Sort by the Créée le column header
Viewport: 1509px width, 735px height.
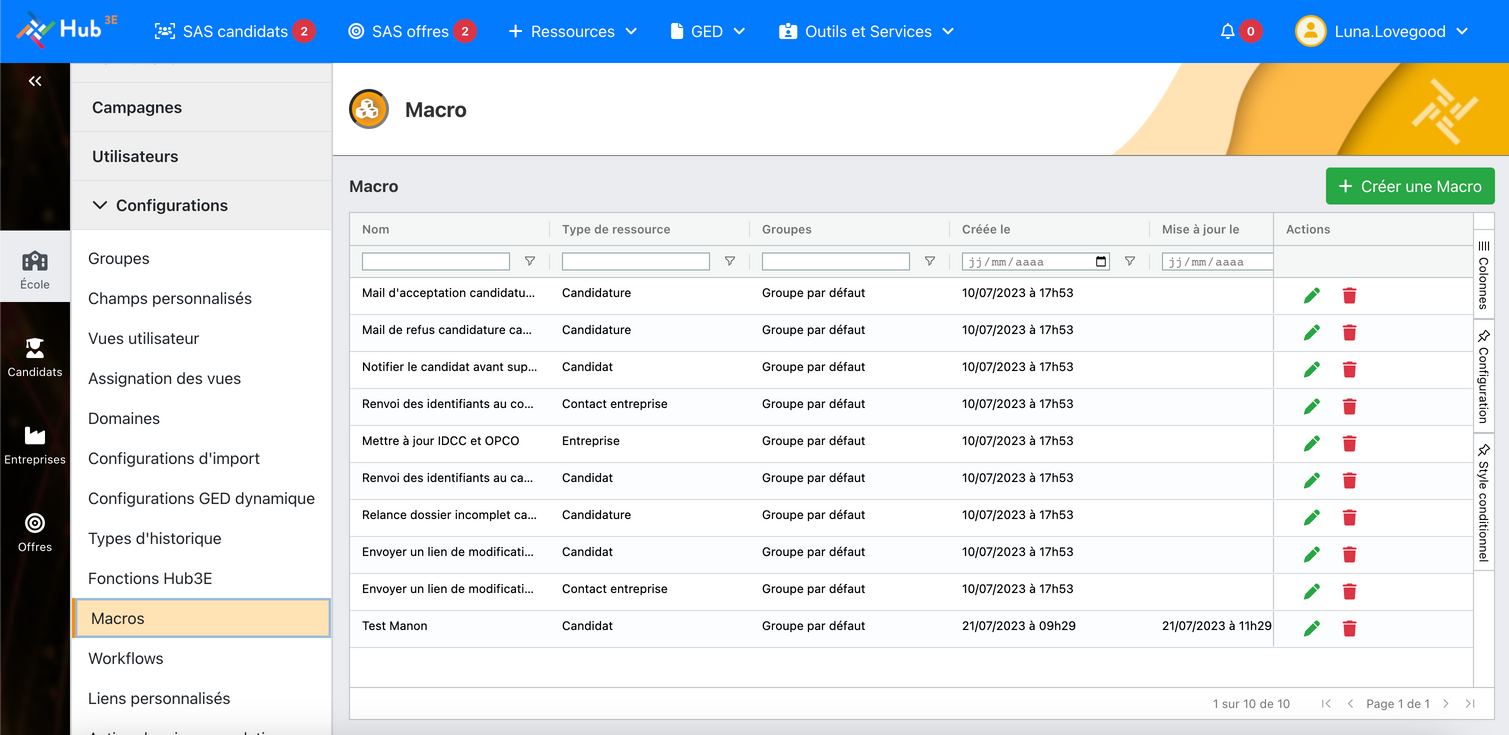point(986,229)
